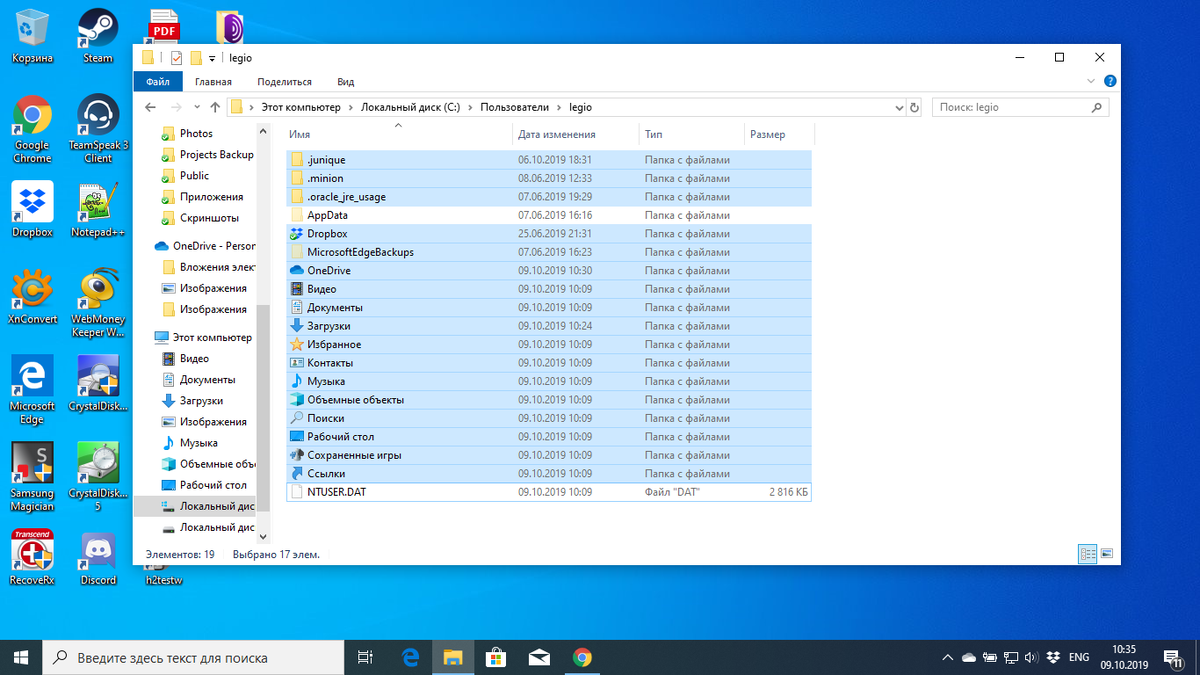Select the OneDrive folder in file list
Screen dimensions: 1200x675
(548, 270)
